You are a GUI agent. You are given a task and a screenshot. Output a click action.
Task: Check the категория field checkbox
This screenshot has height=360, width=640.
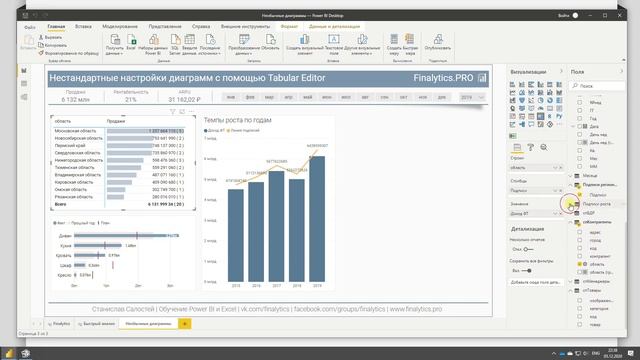point(580,308)
